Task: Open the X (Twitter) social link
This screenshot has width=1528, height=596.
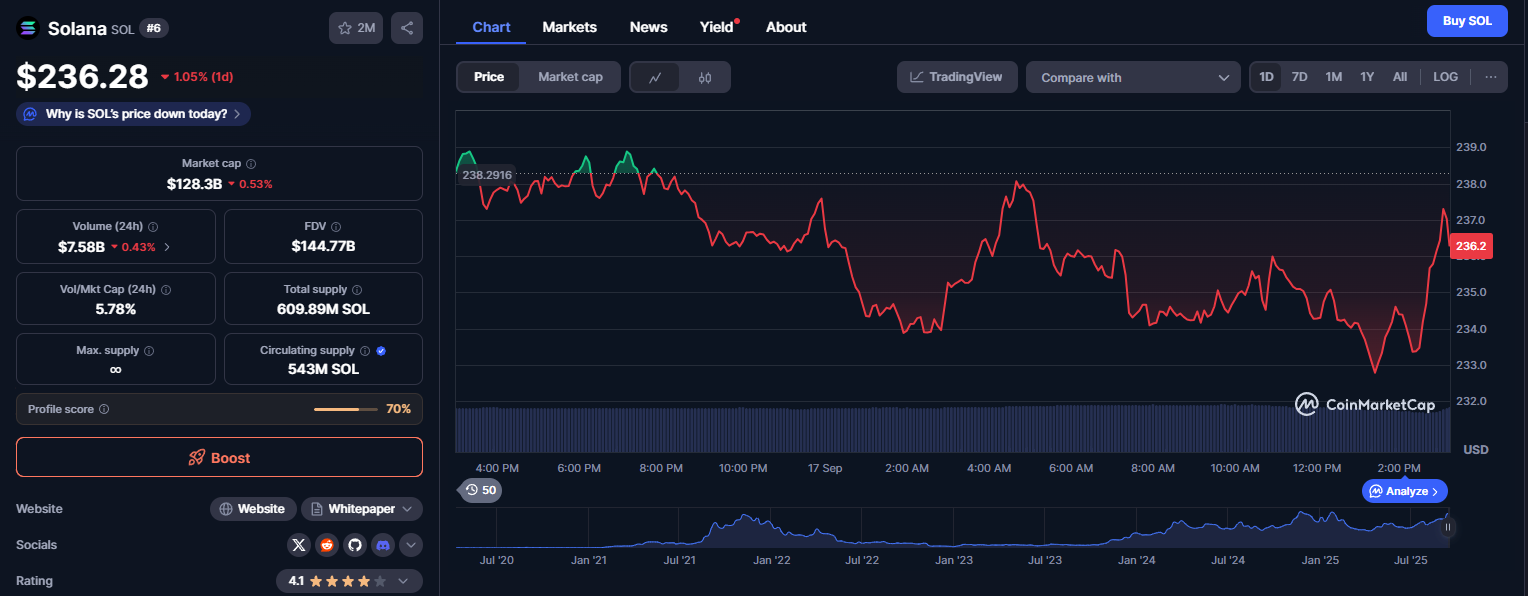Action: (299, 545)
